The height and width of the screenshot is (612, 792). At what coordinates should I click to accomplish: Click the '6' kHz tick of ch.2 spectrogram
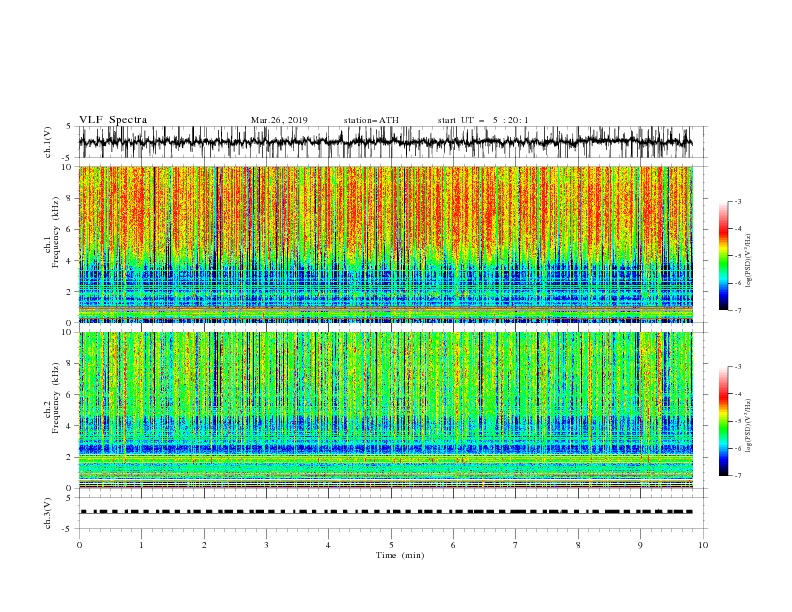69,395
